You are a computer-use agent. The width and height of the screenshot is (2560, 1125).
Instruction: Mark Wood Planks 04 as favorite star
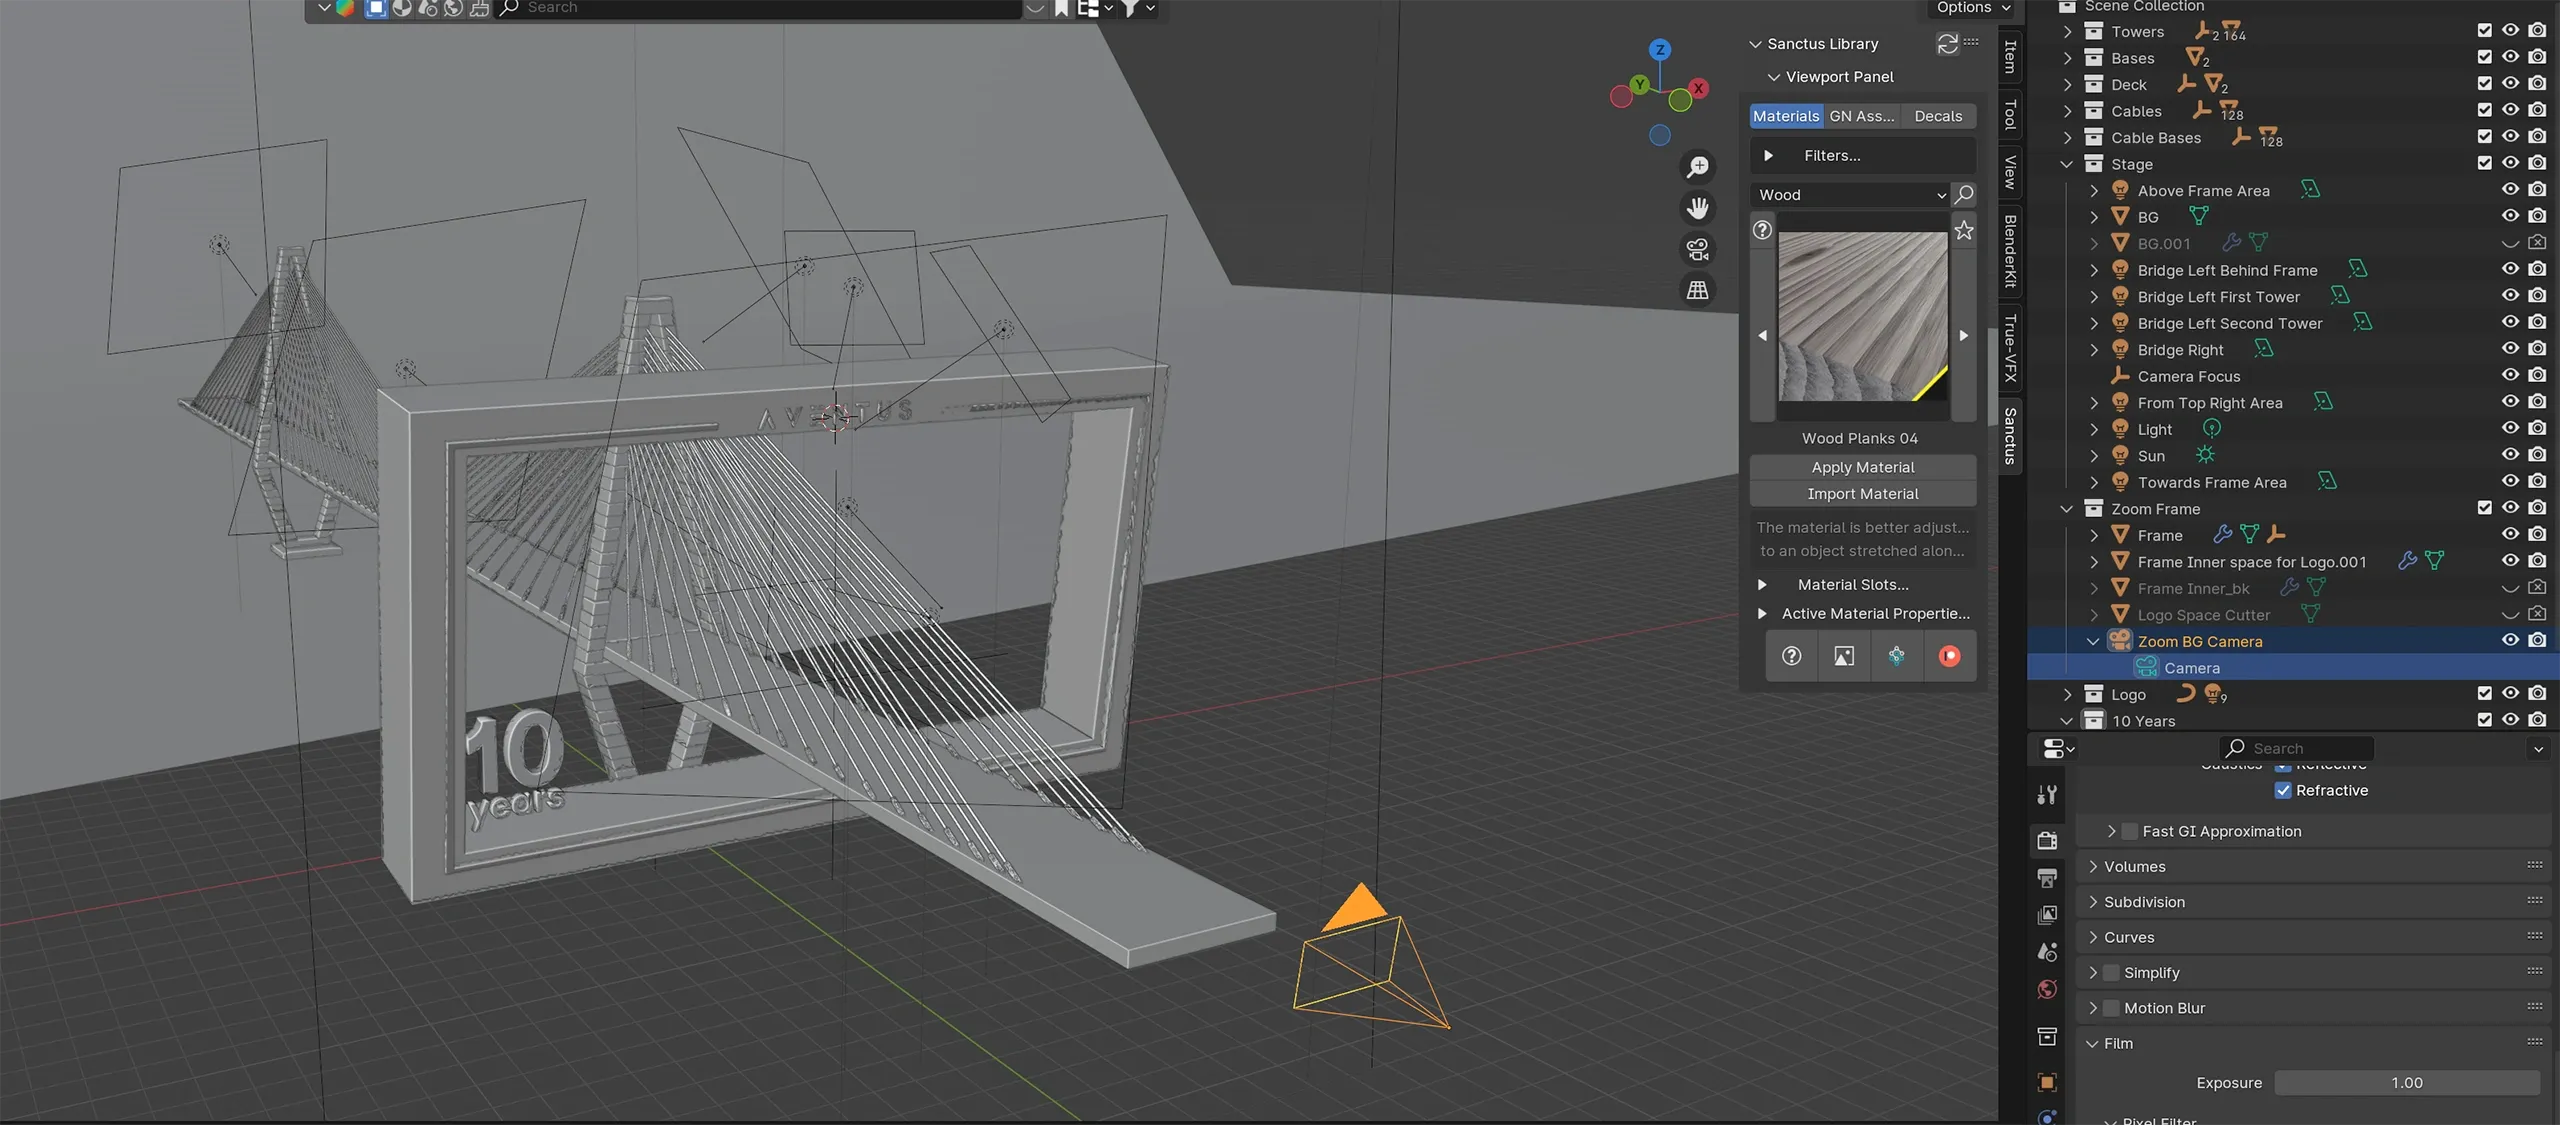point(1964,231)
